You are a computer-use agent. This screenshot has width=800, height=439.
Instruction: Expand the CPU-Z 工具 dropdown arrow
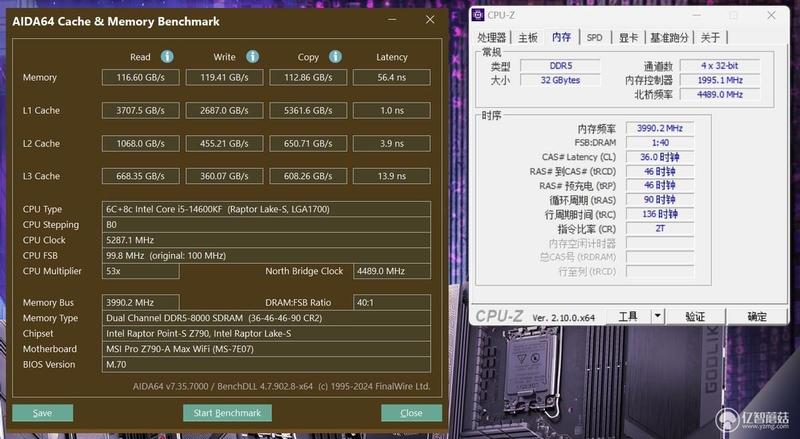tap(658, 316)
